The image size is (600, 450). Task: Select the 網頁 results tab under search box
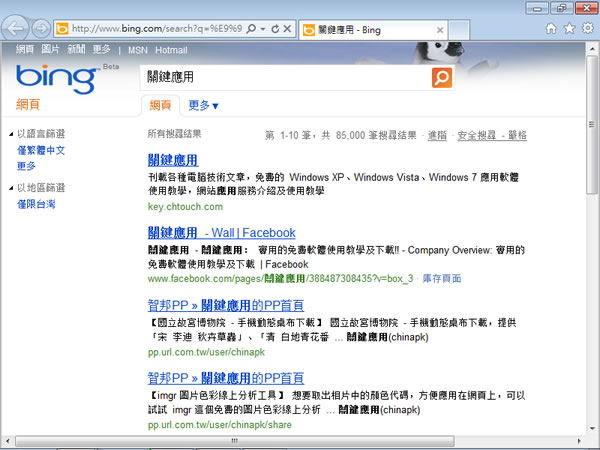[x=160, y=105]
